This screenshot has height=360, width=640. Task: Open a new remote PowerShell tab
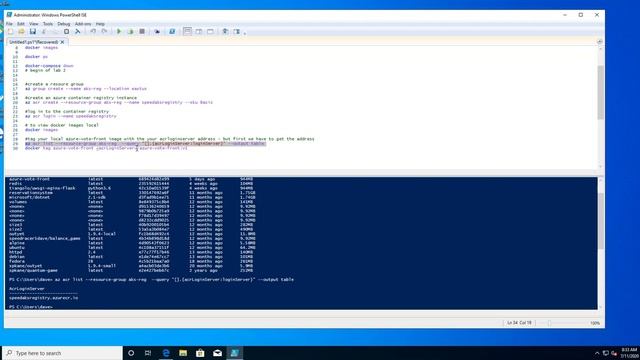[157, 31]
